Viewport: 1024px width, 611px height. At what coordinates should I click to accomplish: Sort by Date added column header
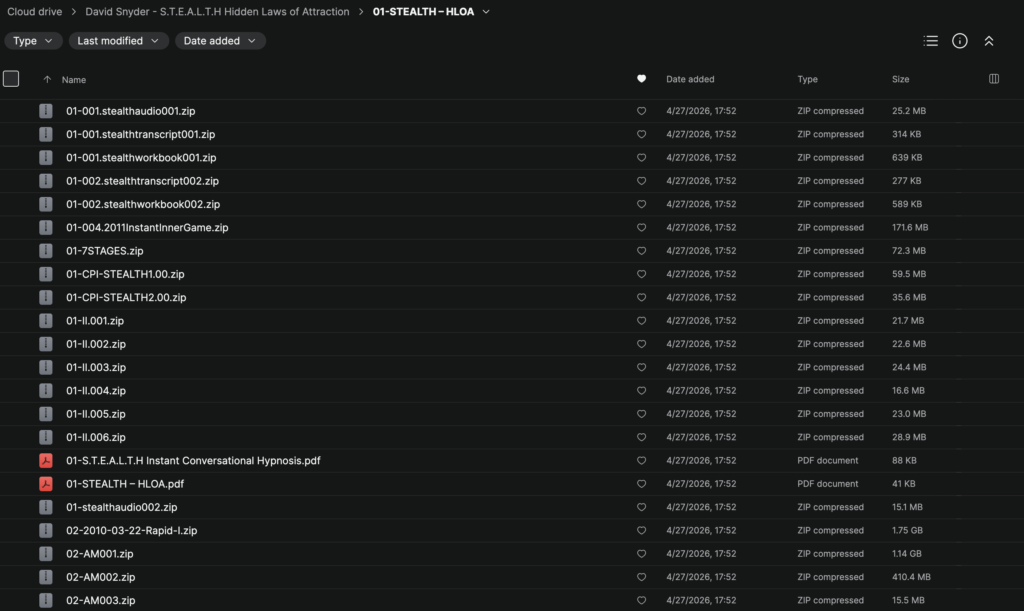(x=690, y=79)
